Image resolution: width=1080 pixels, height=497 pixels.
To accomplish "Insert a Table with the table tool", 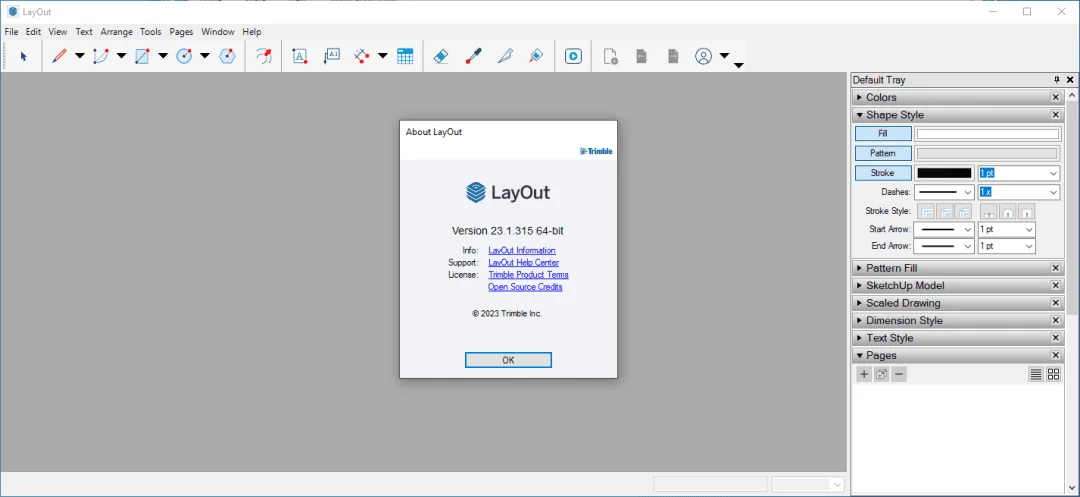I will click(405, 56).
